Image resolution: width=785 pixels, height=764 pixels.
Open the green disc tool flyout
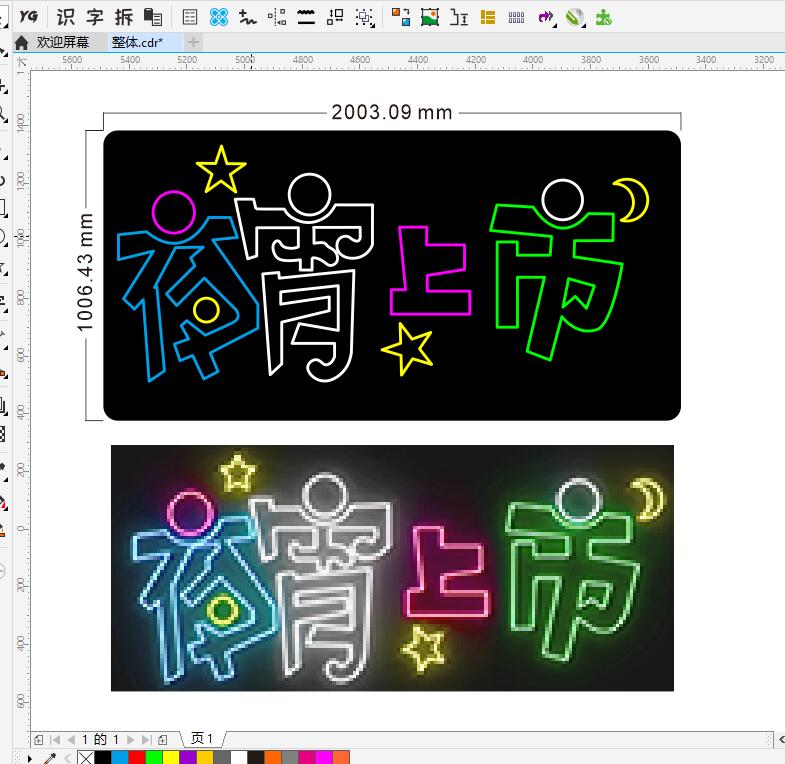(x=575, y=18)
